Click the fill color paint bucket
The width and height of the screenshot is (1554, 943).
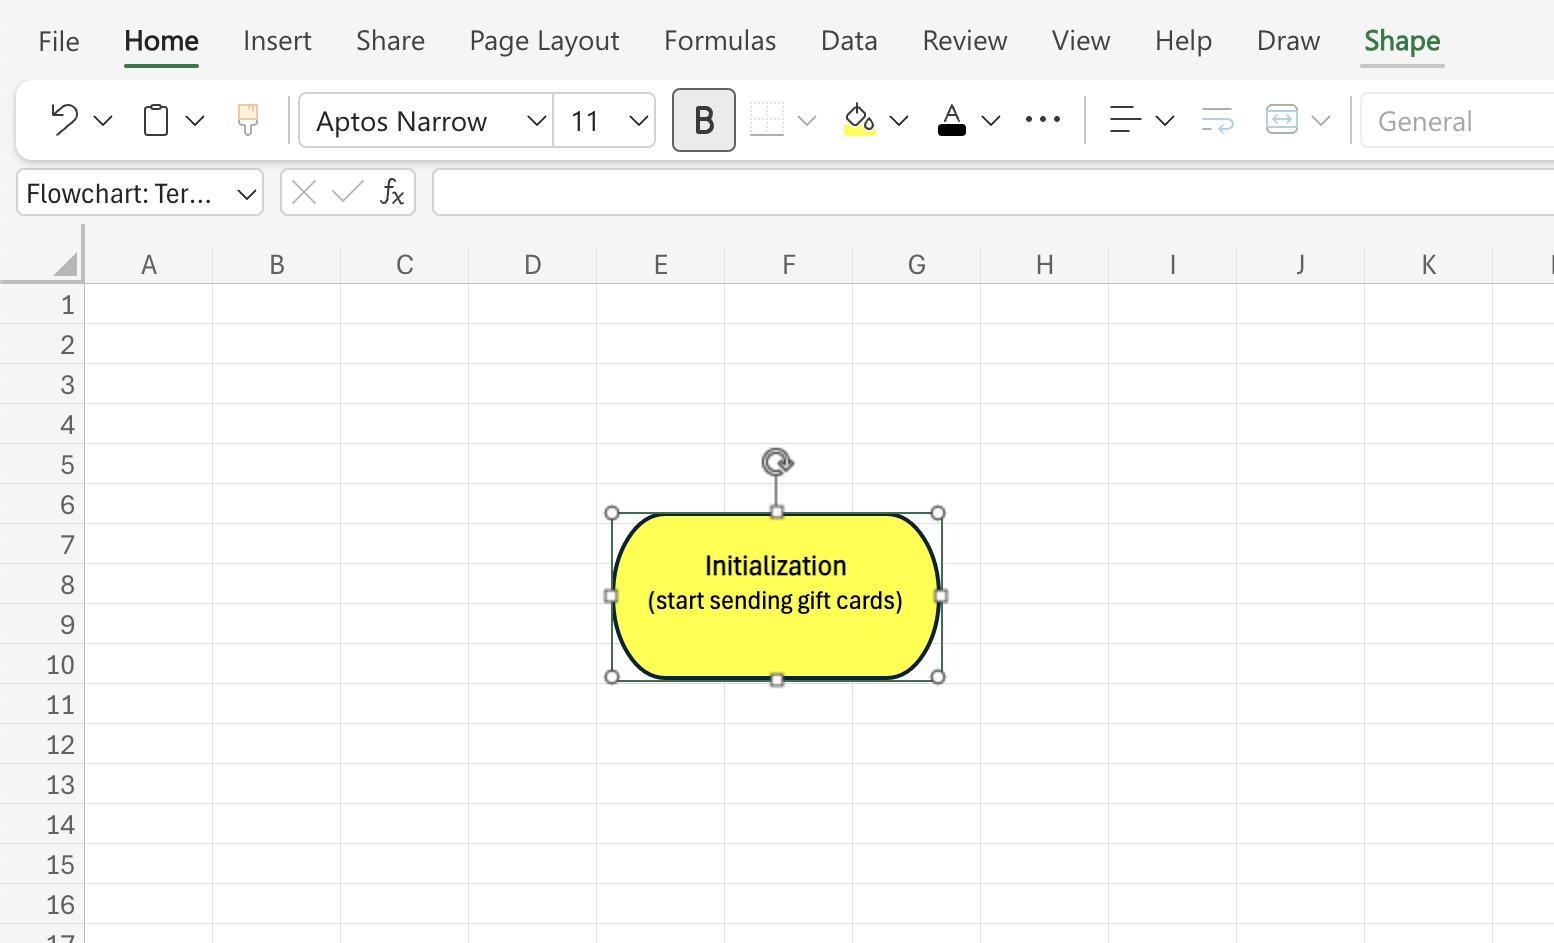click(x=860, y=120)
